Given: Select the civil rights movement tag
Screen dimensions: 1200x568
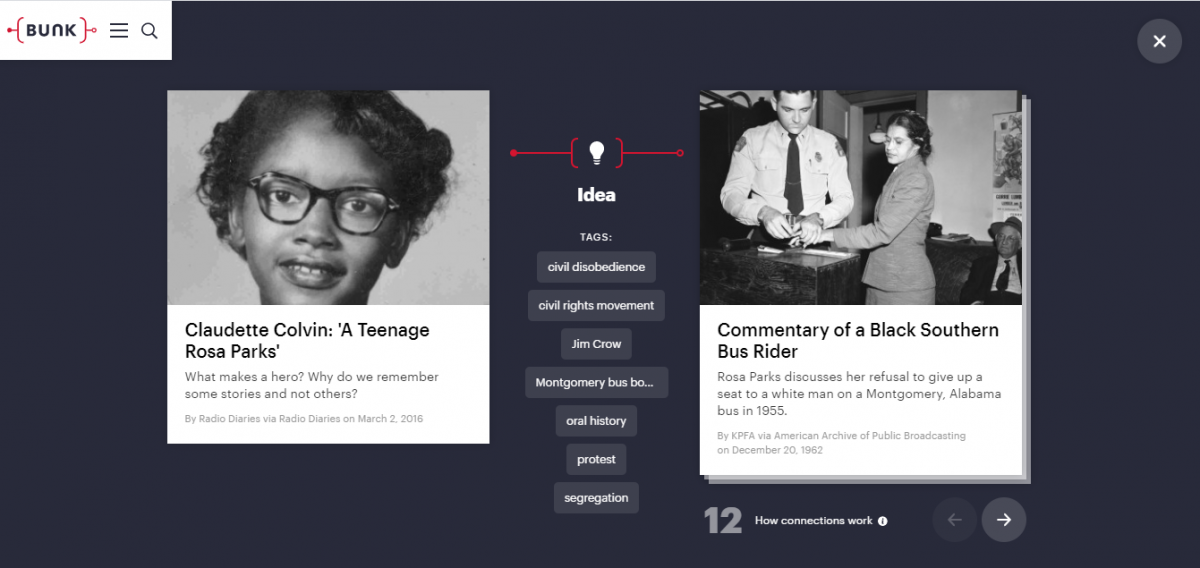Looking at the screenshot, I should click(x=596, y=306).
